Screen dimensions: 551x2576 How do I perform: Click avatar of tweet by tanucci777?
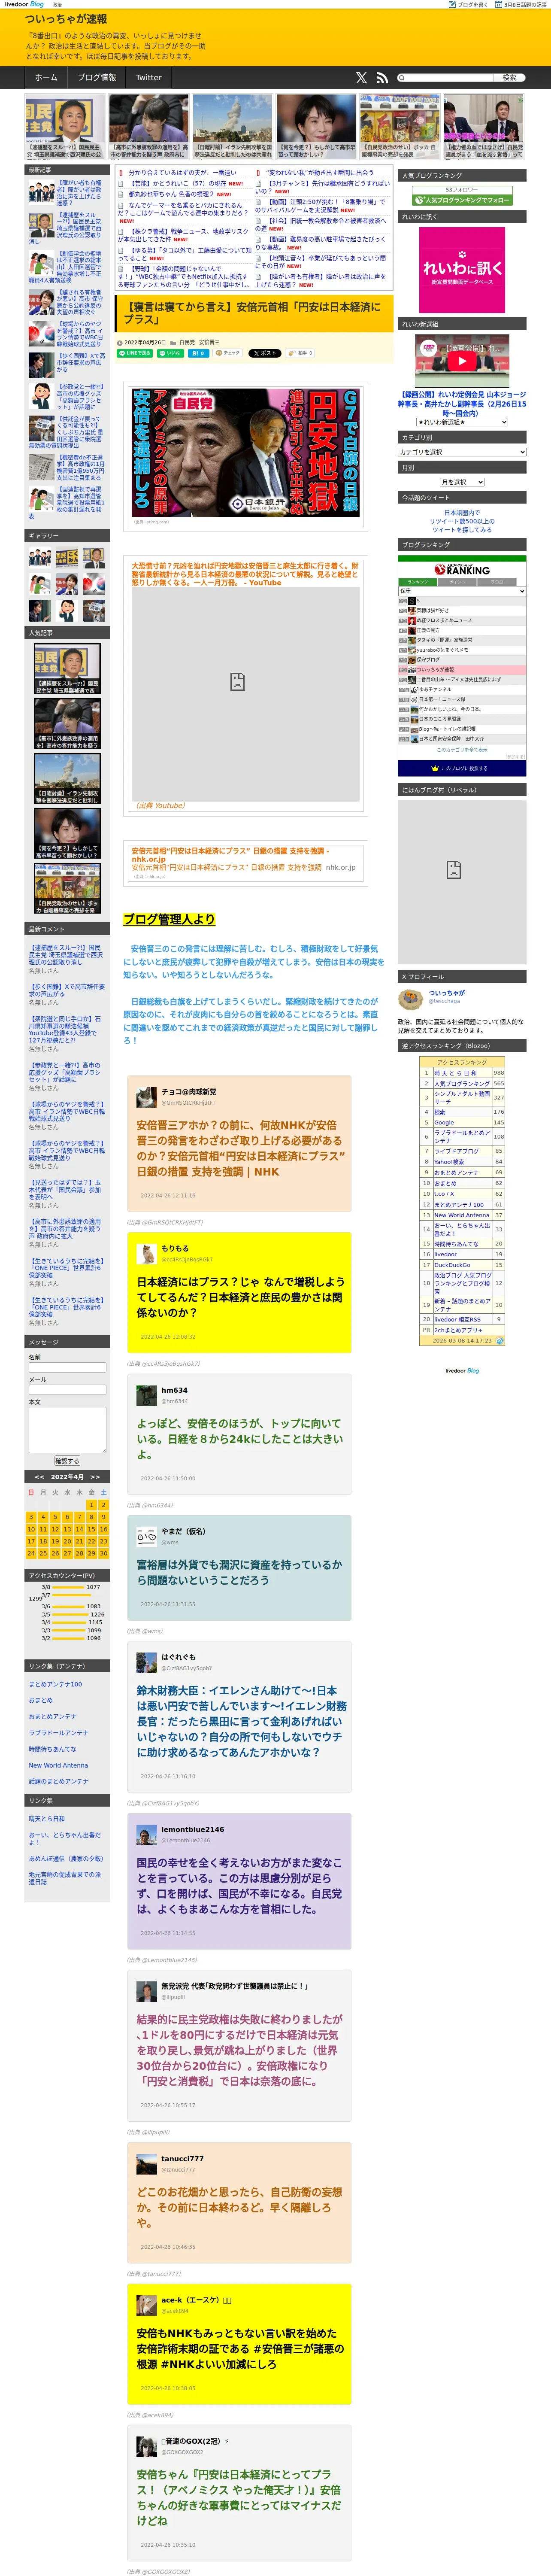147,2163
